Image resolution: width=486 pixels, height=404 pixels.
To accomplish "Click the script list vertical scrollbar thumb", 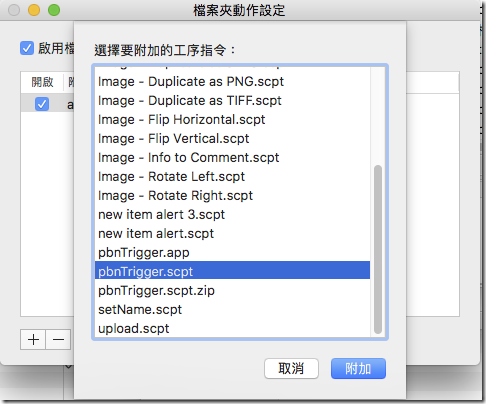I will tap(378, 249).
